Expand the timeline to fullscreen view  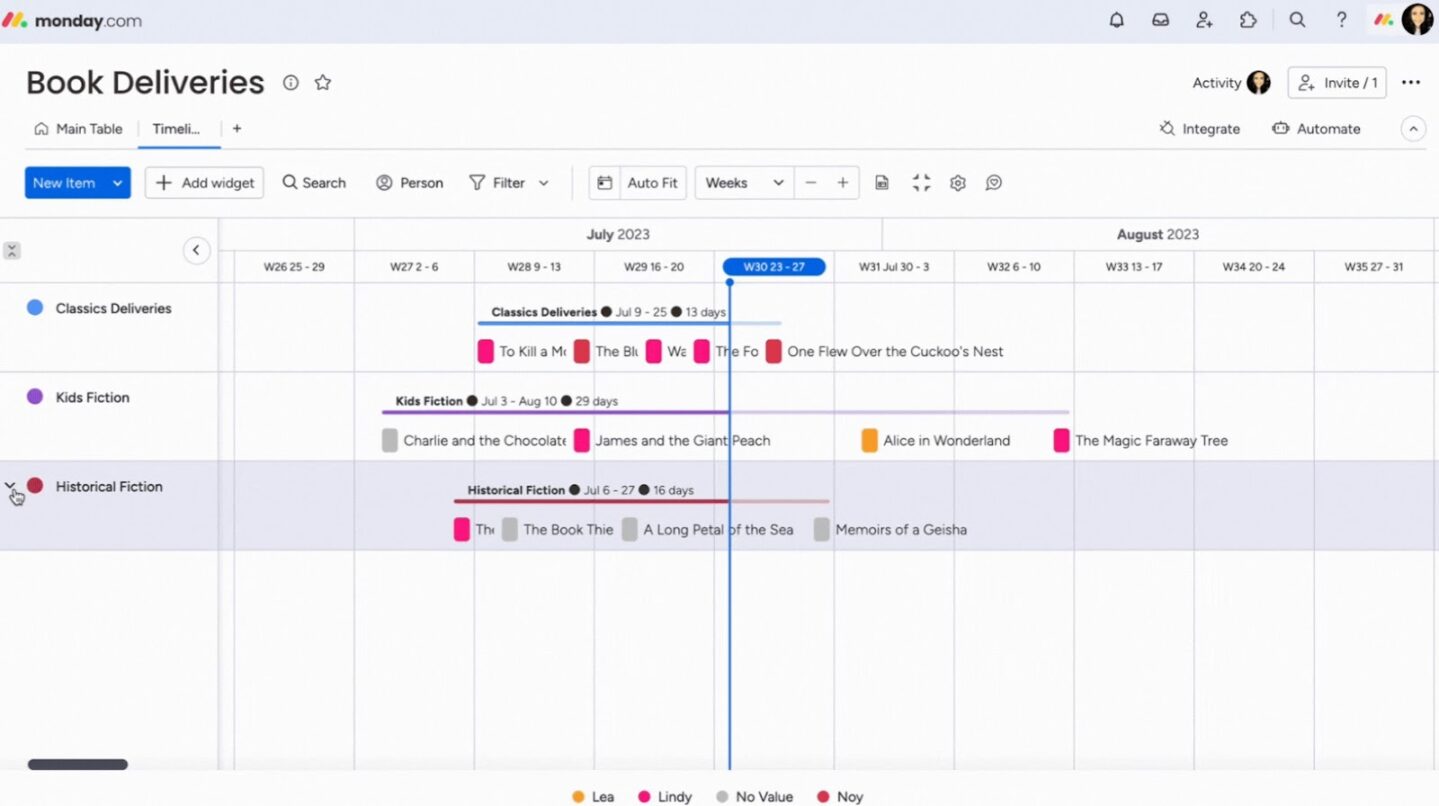[x=921, y=182]
